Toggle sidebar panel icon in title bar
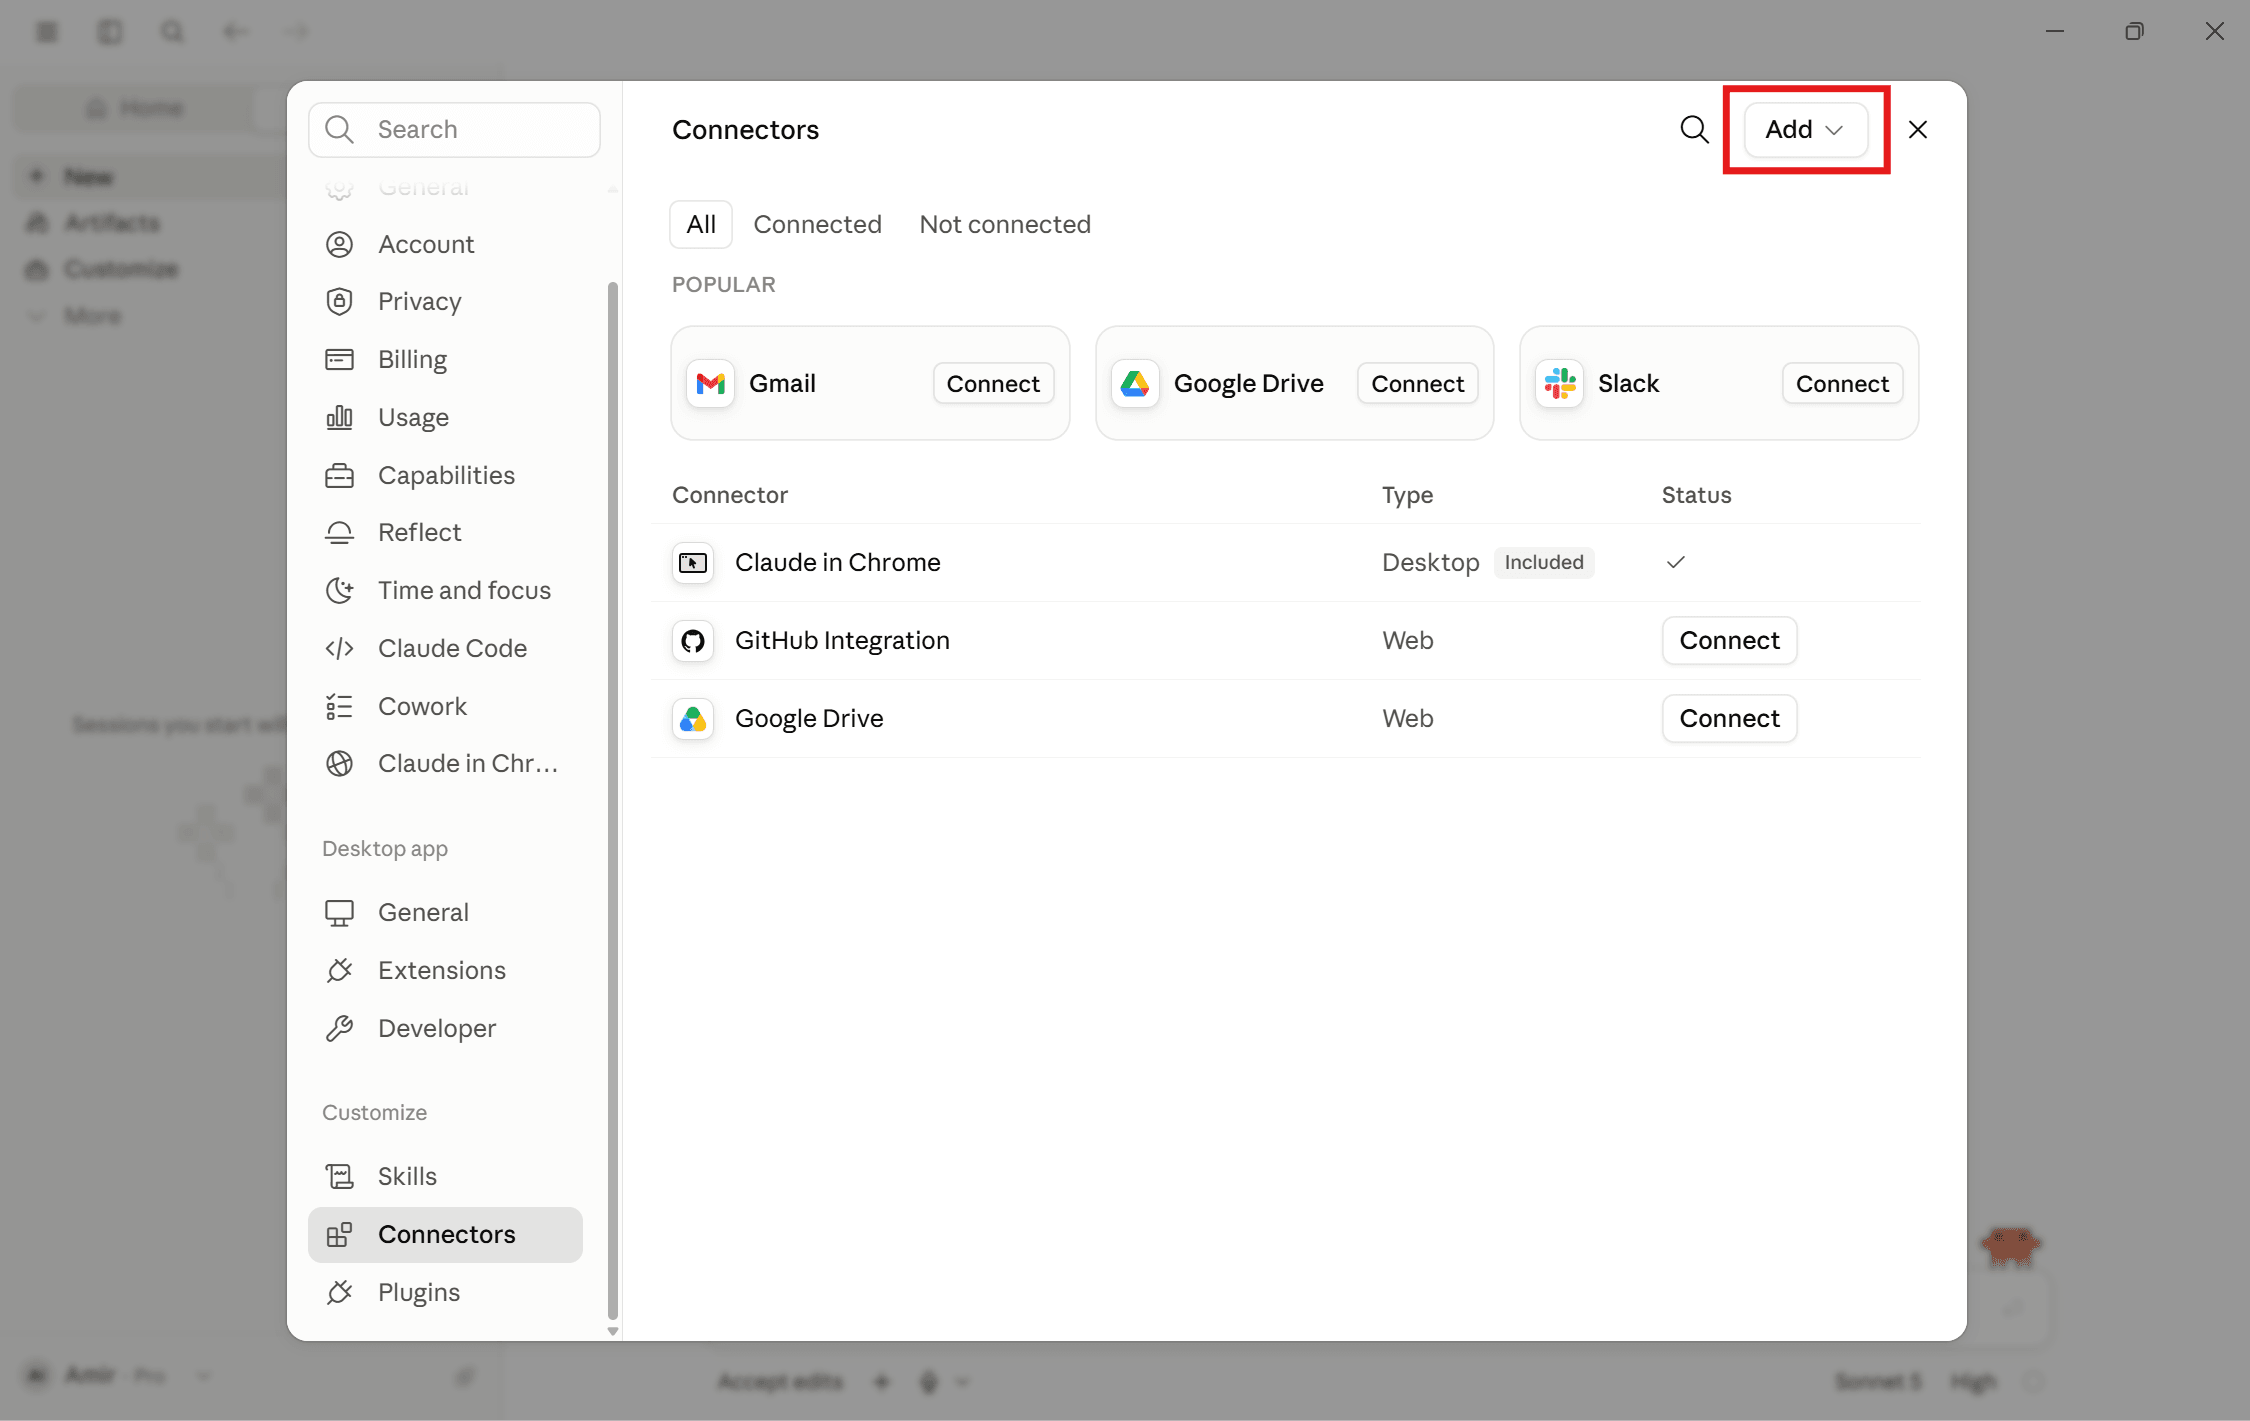 pyautogui.click(x=109, y=31)
